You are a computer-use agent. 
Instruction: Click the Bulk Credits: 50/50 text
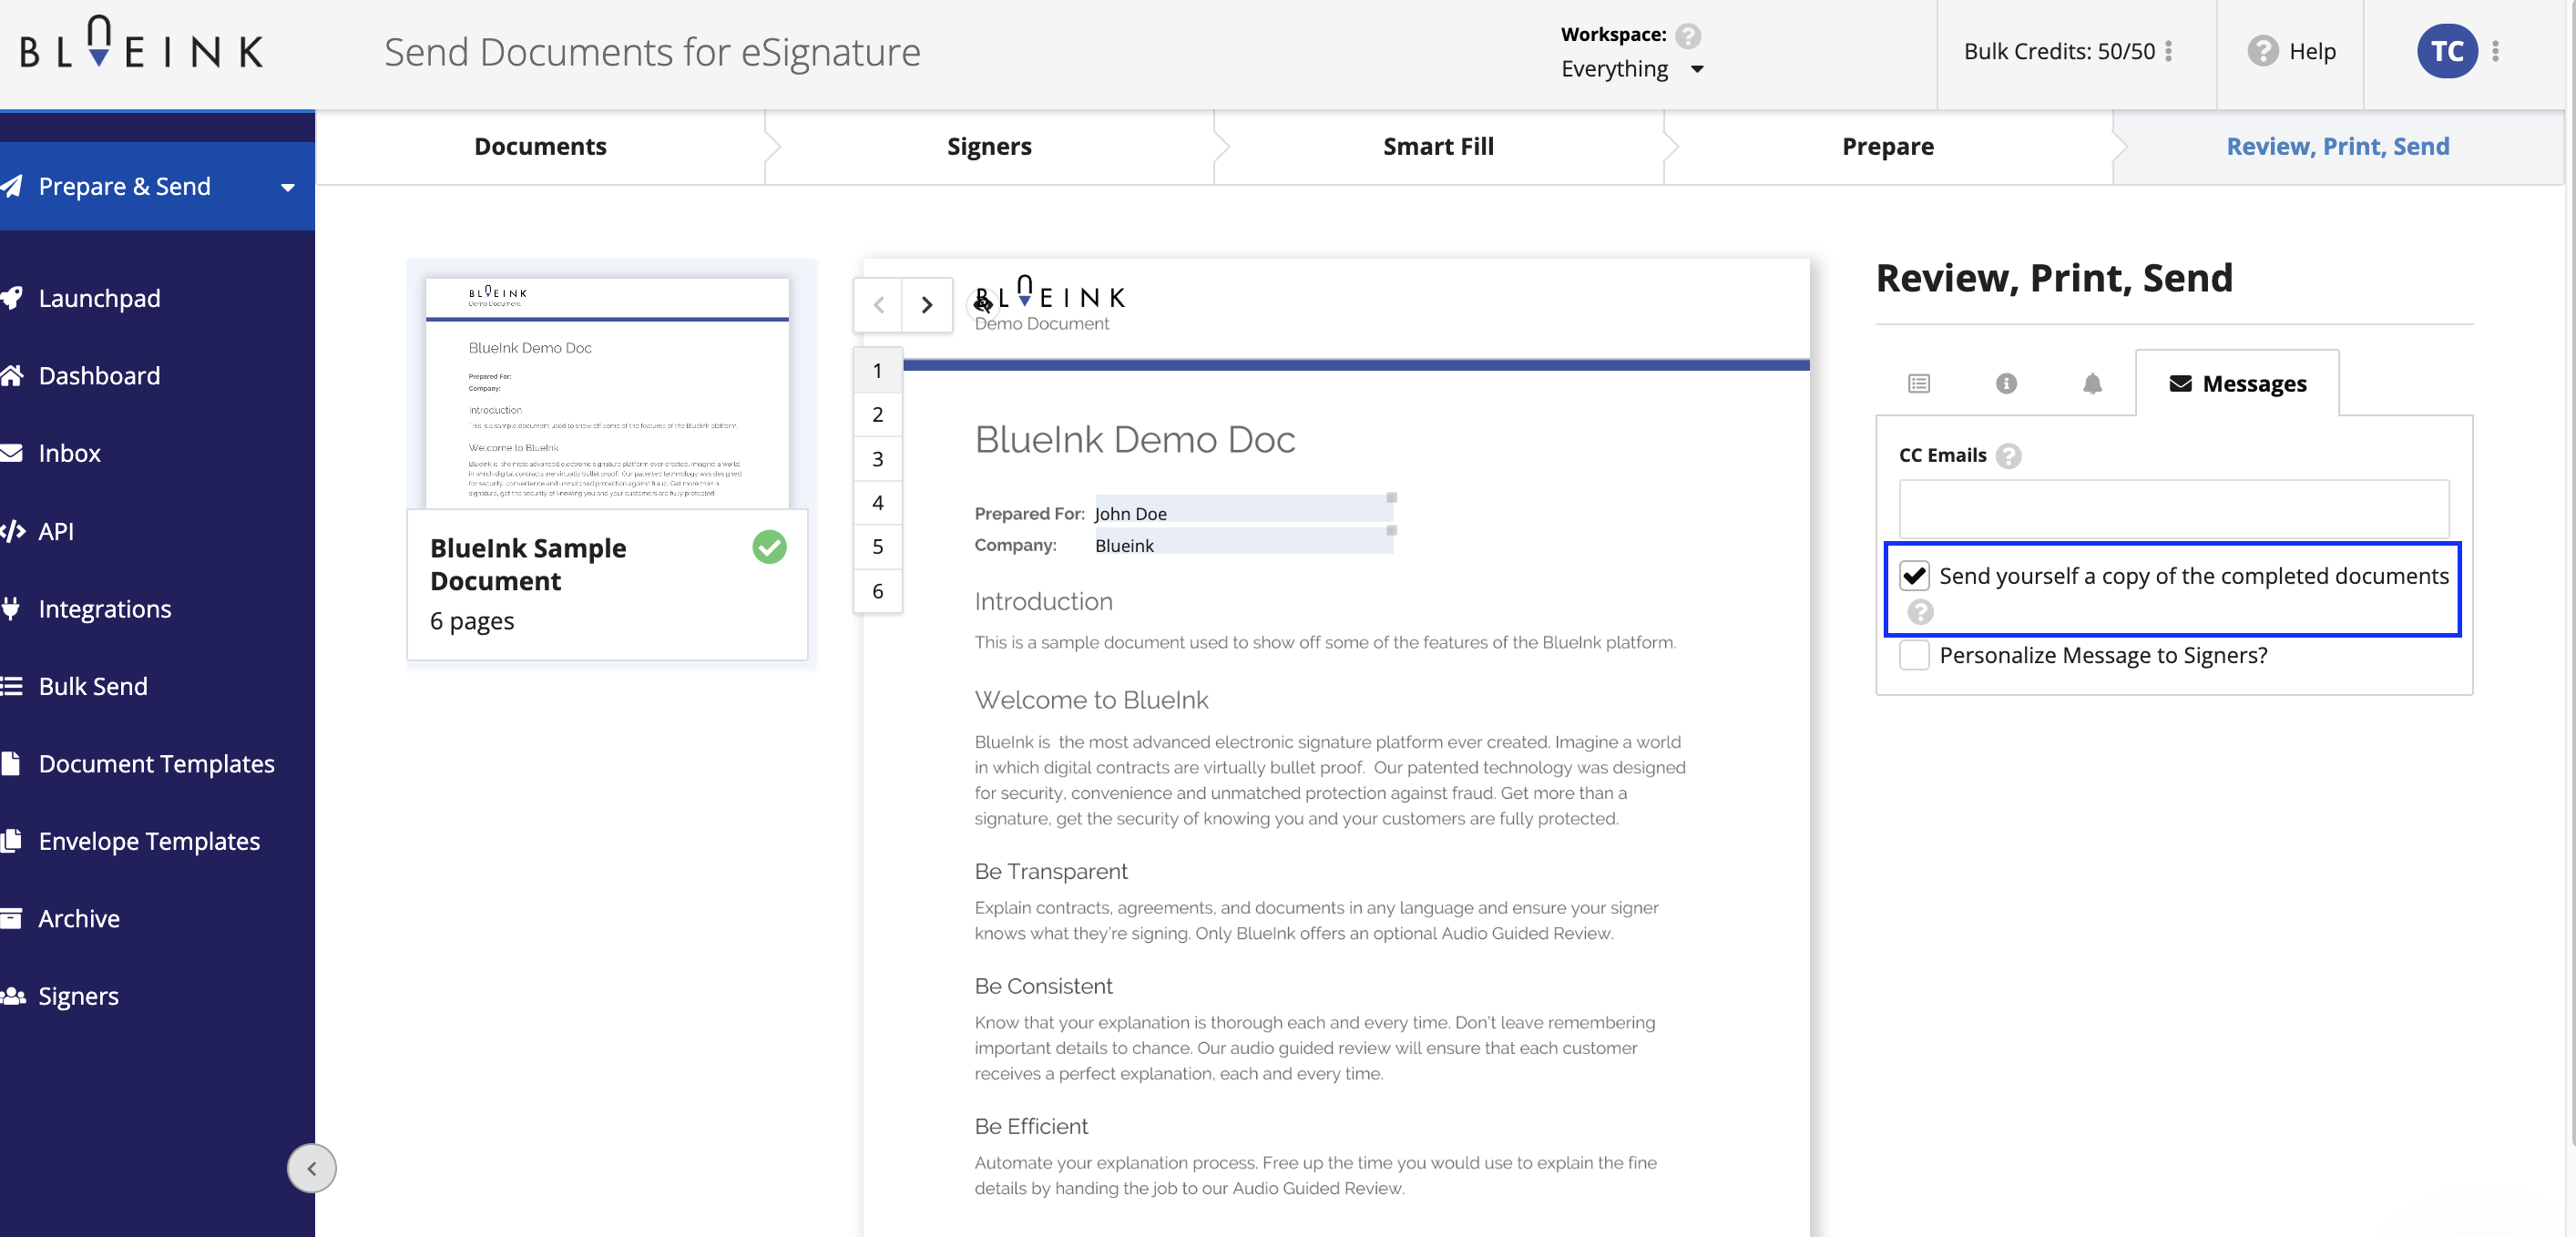tap(2058, 51)
